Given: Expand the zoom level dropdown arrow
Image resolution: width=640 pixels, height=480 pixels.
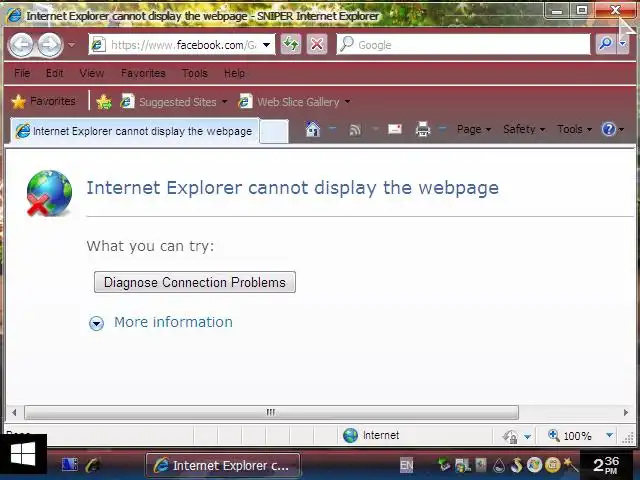Looking at the screenshot, I should (x=609, y=435).
